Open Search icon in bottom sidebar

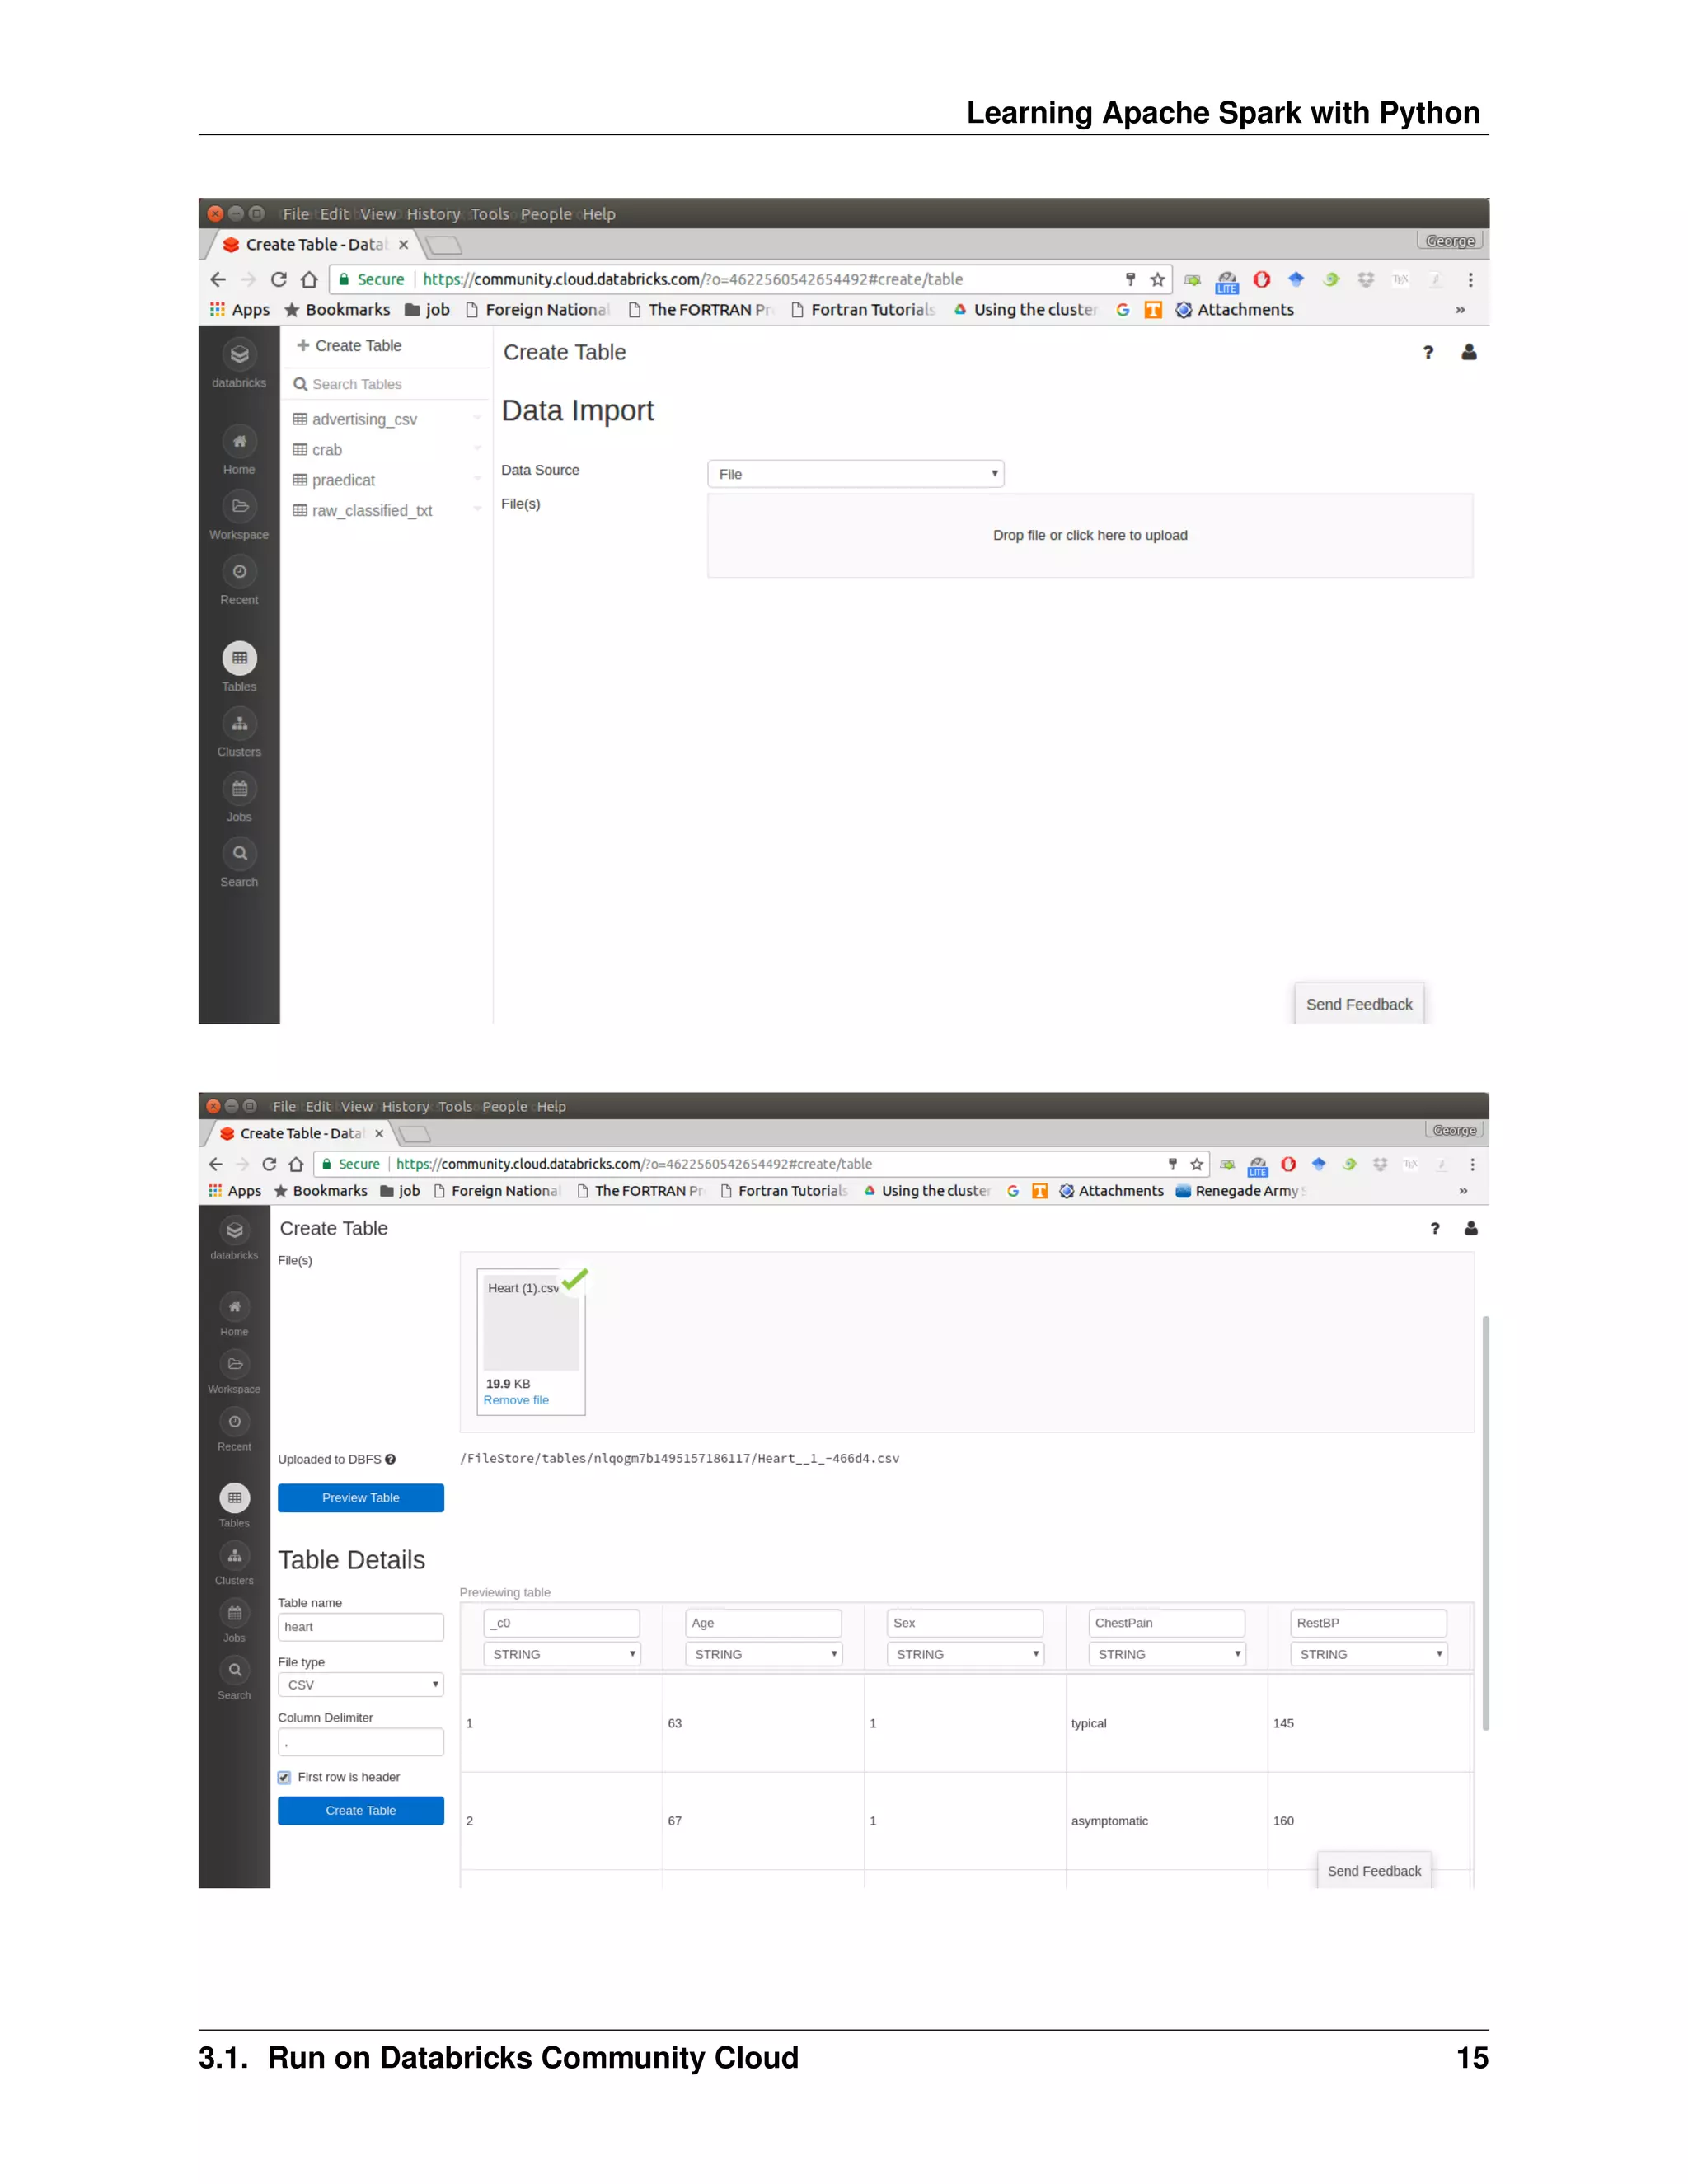click(x=234, y=1670)
